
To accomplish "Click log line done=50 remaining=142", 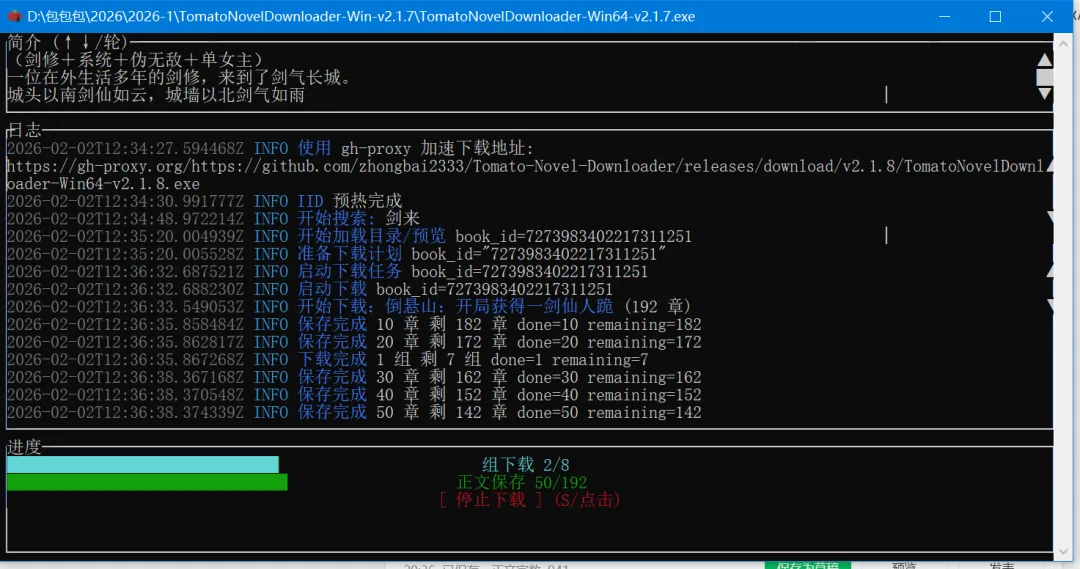I will pos(354,413).
